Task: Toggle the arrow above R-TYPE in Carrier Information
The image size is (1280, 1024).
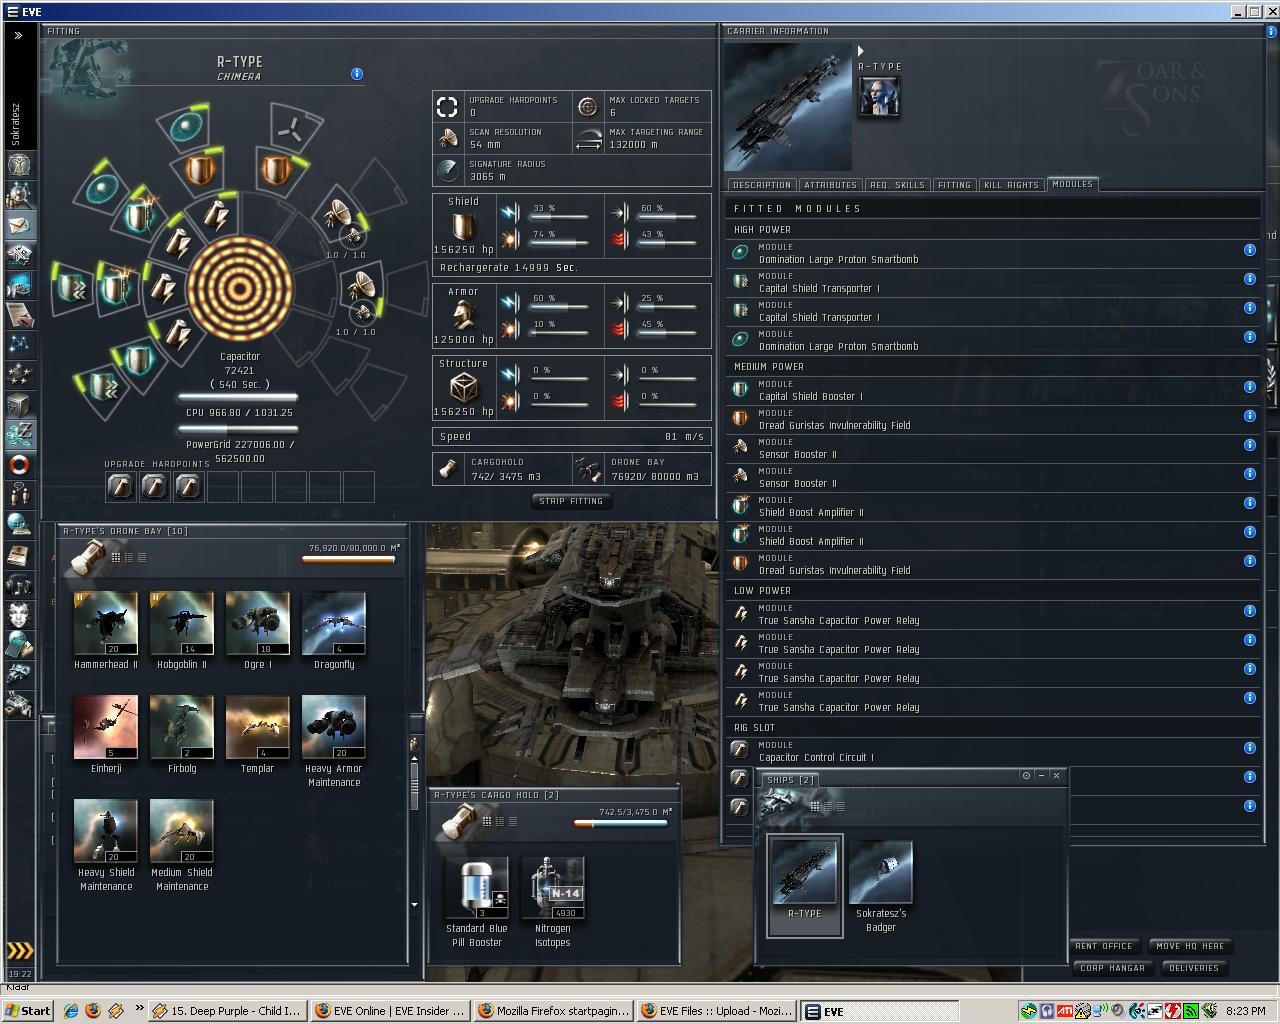Action: point(860,51)
